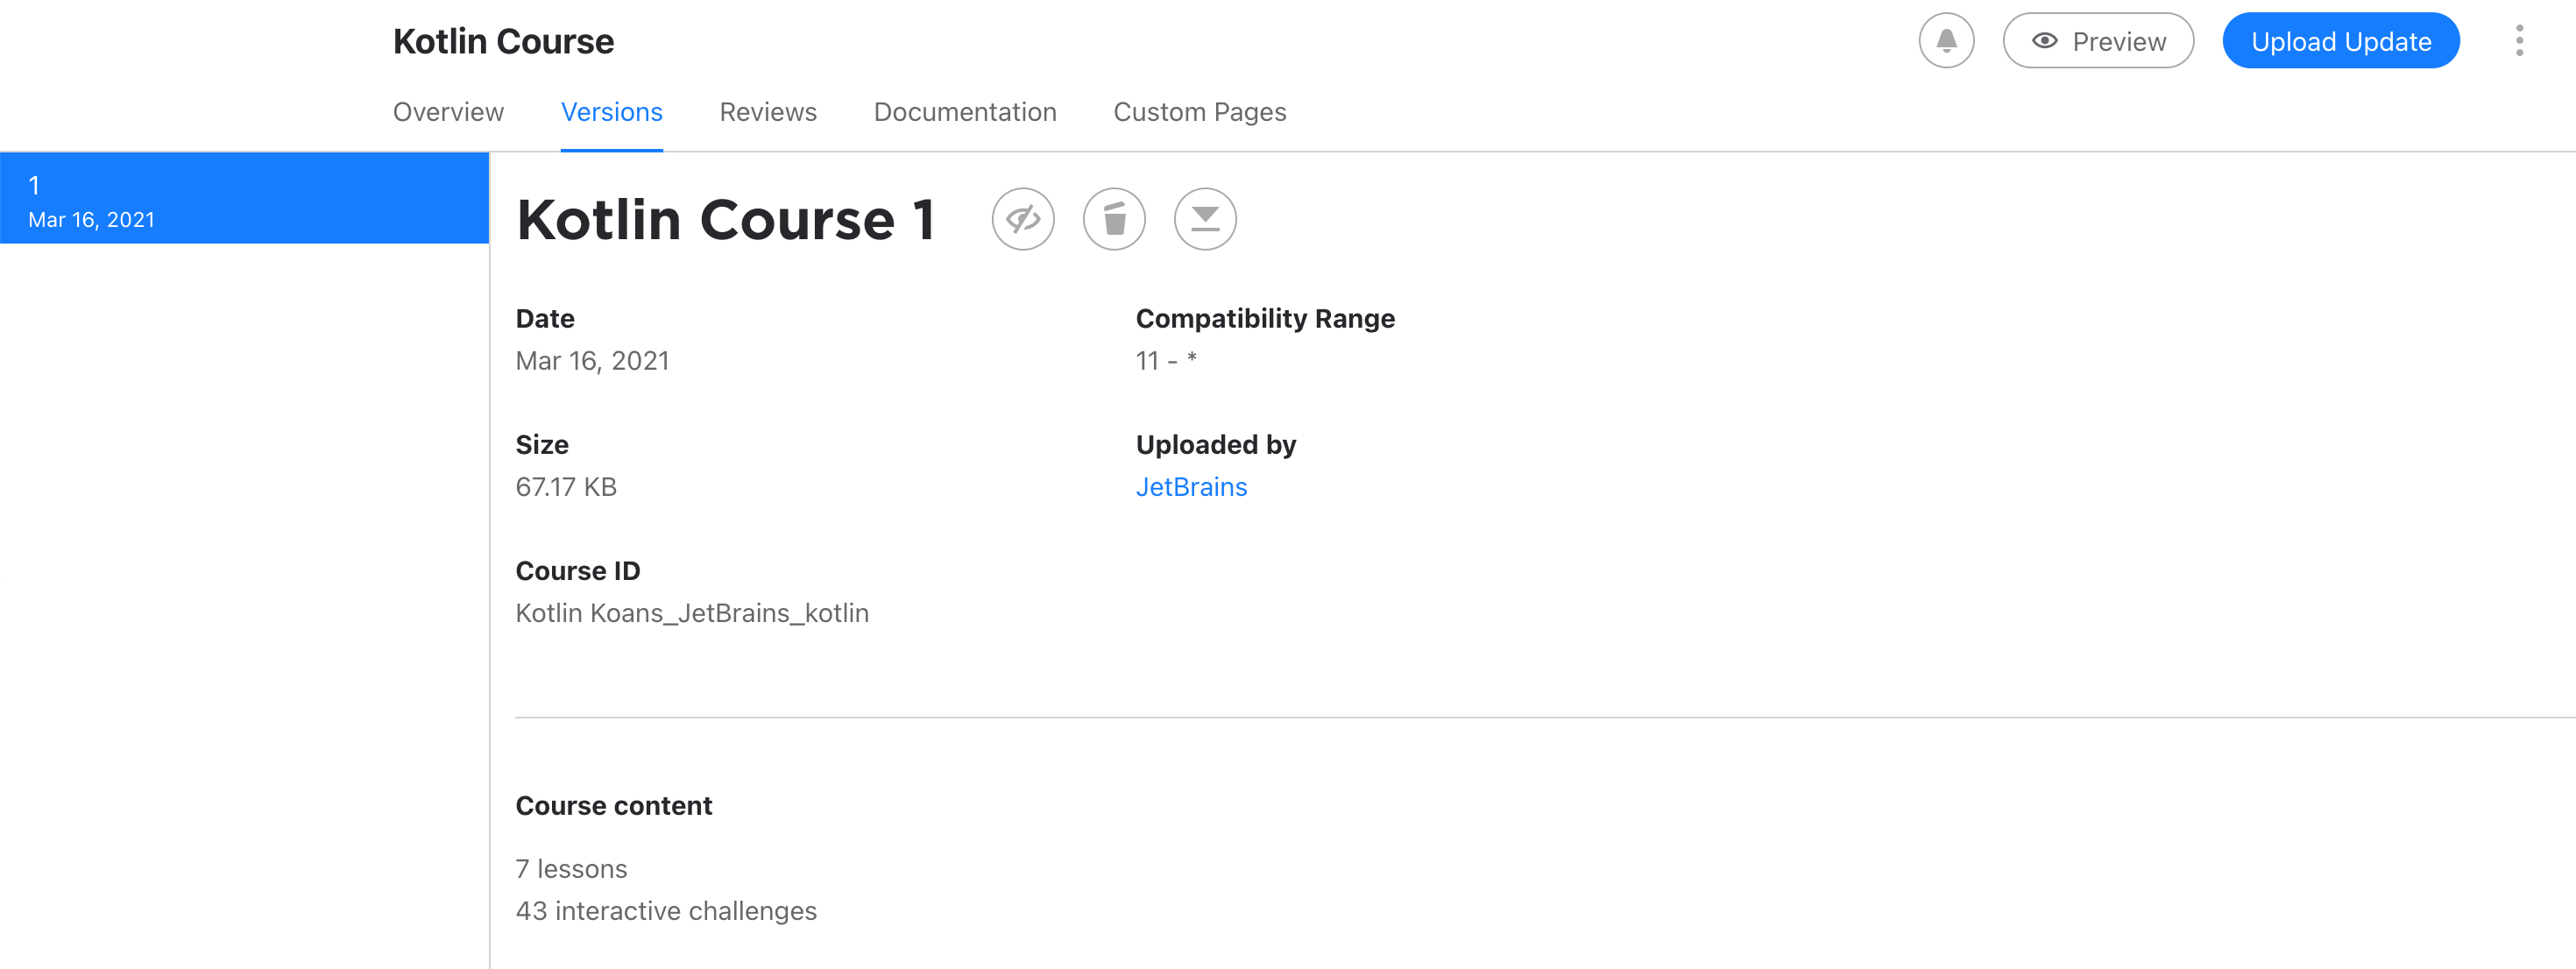Image resolution: width=2576 pixels, height=969 pixels.
Task: Hide version with crossed-eye icon
Action: [1022, 219]
